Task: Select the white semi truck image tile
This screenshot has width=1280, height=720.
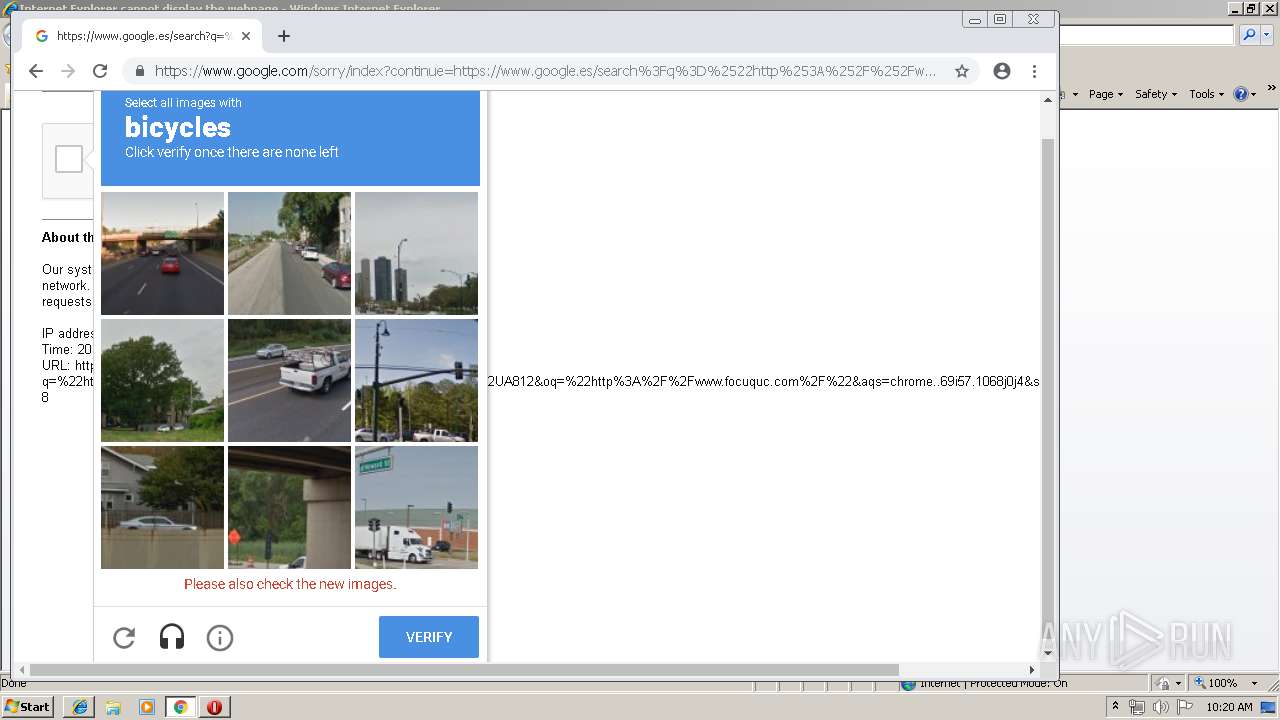Action: pyautogui.click(x=416, y=507)
